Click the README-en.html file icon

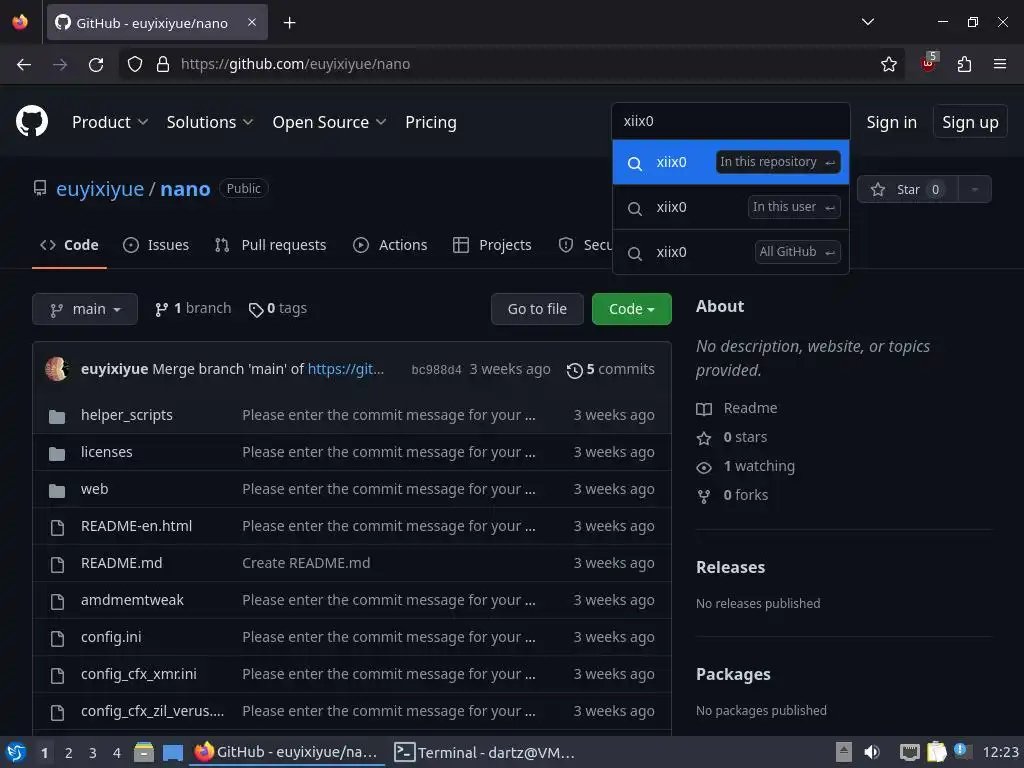pyautogui.click(x=57, y=527)
